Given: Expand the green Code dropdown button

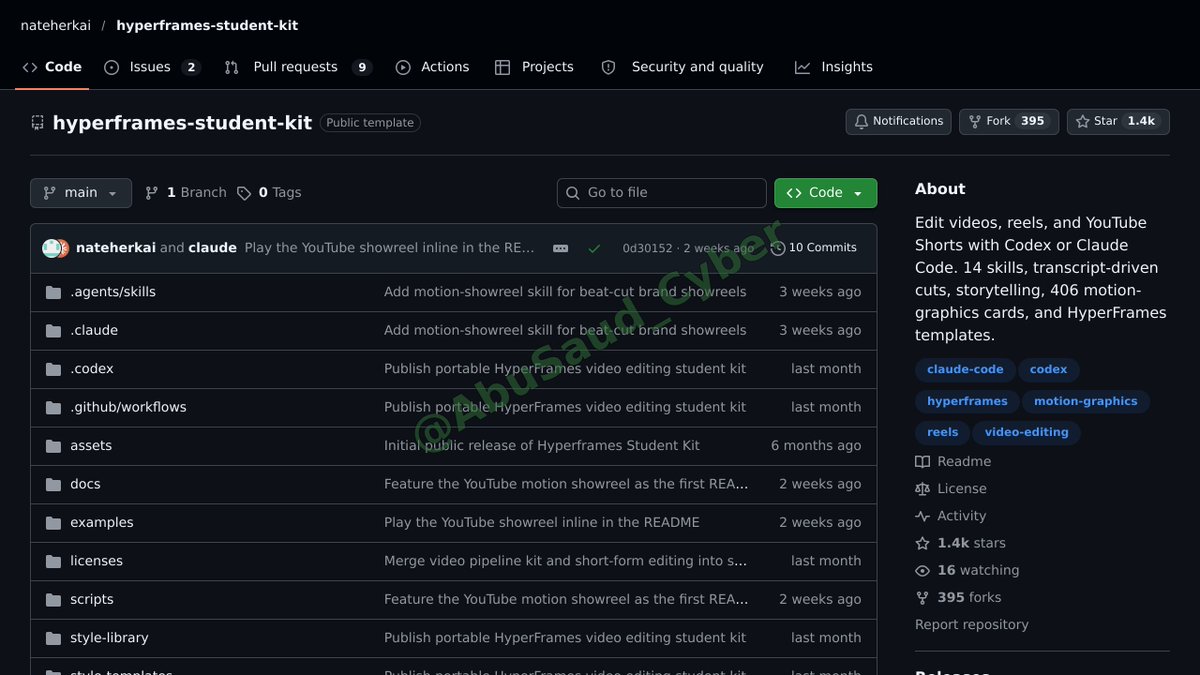Looking at the screenshot, I should [x=825, y=193].
